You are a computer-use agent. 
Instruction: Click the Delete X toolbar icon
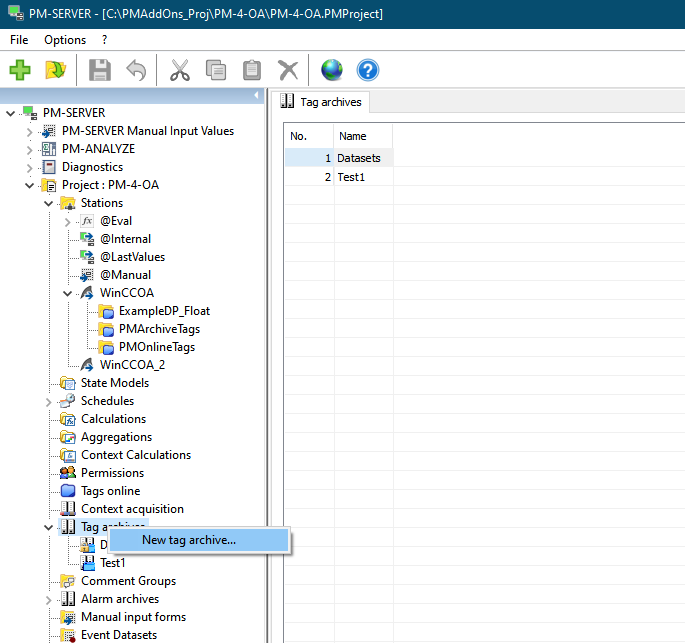pos(288,70)
